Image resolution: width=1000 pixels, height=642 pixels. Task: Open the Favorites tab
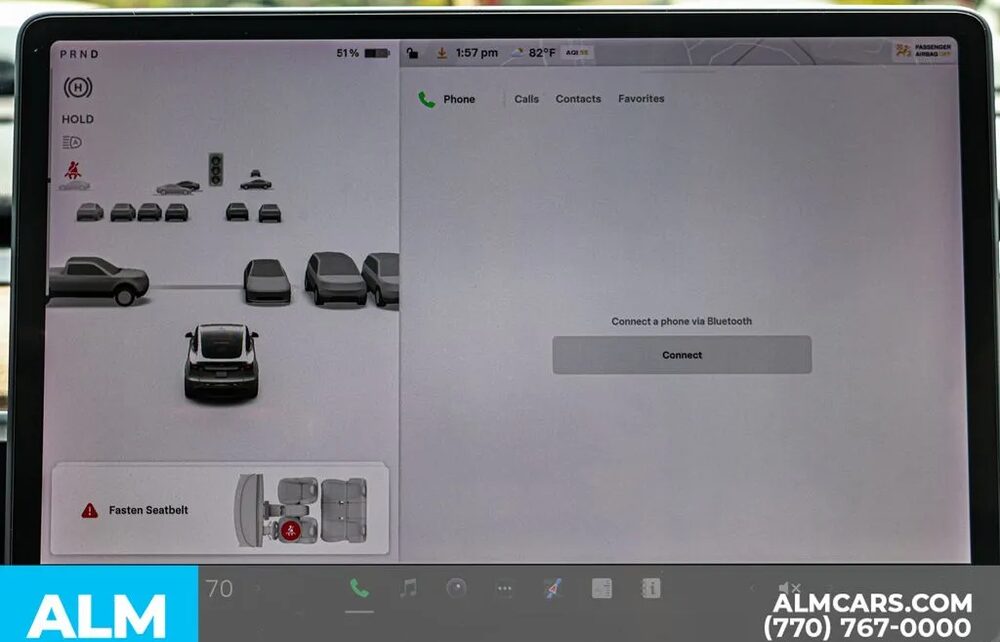pyautogui.click(x=641, y=99)
